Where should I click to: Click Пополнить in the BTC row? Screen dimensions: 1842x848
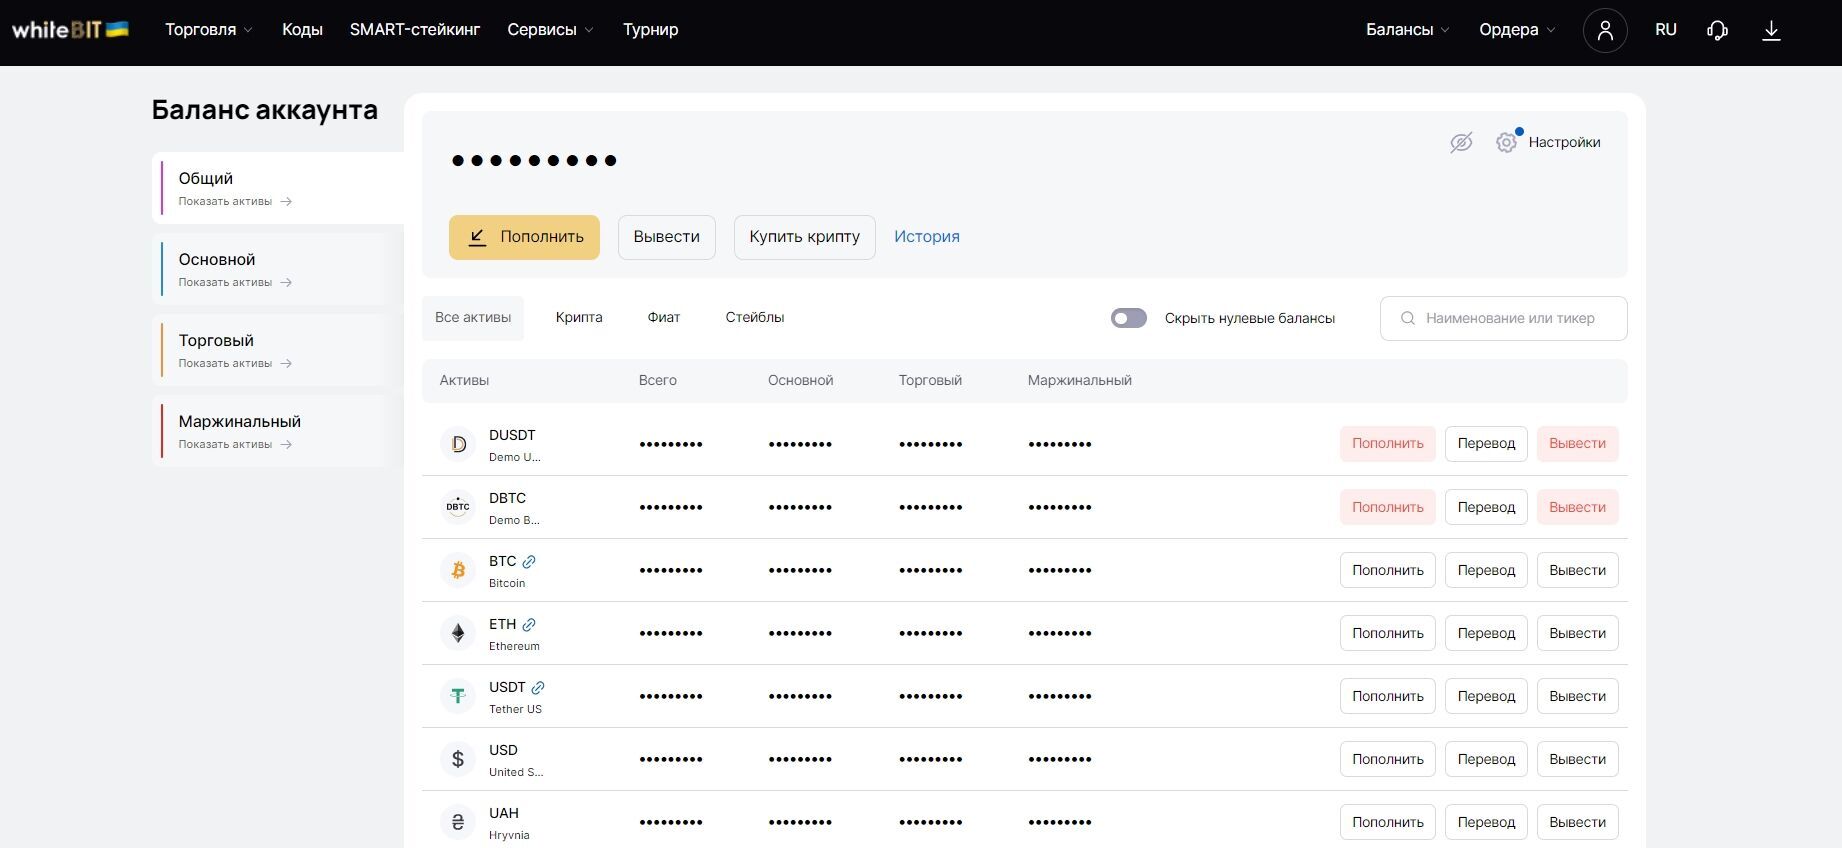point(1388,570)
